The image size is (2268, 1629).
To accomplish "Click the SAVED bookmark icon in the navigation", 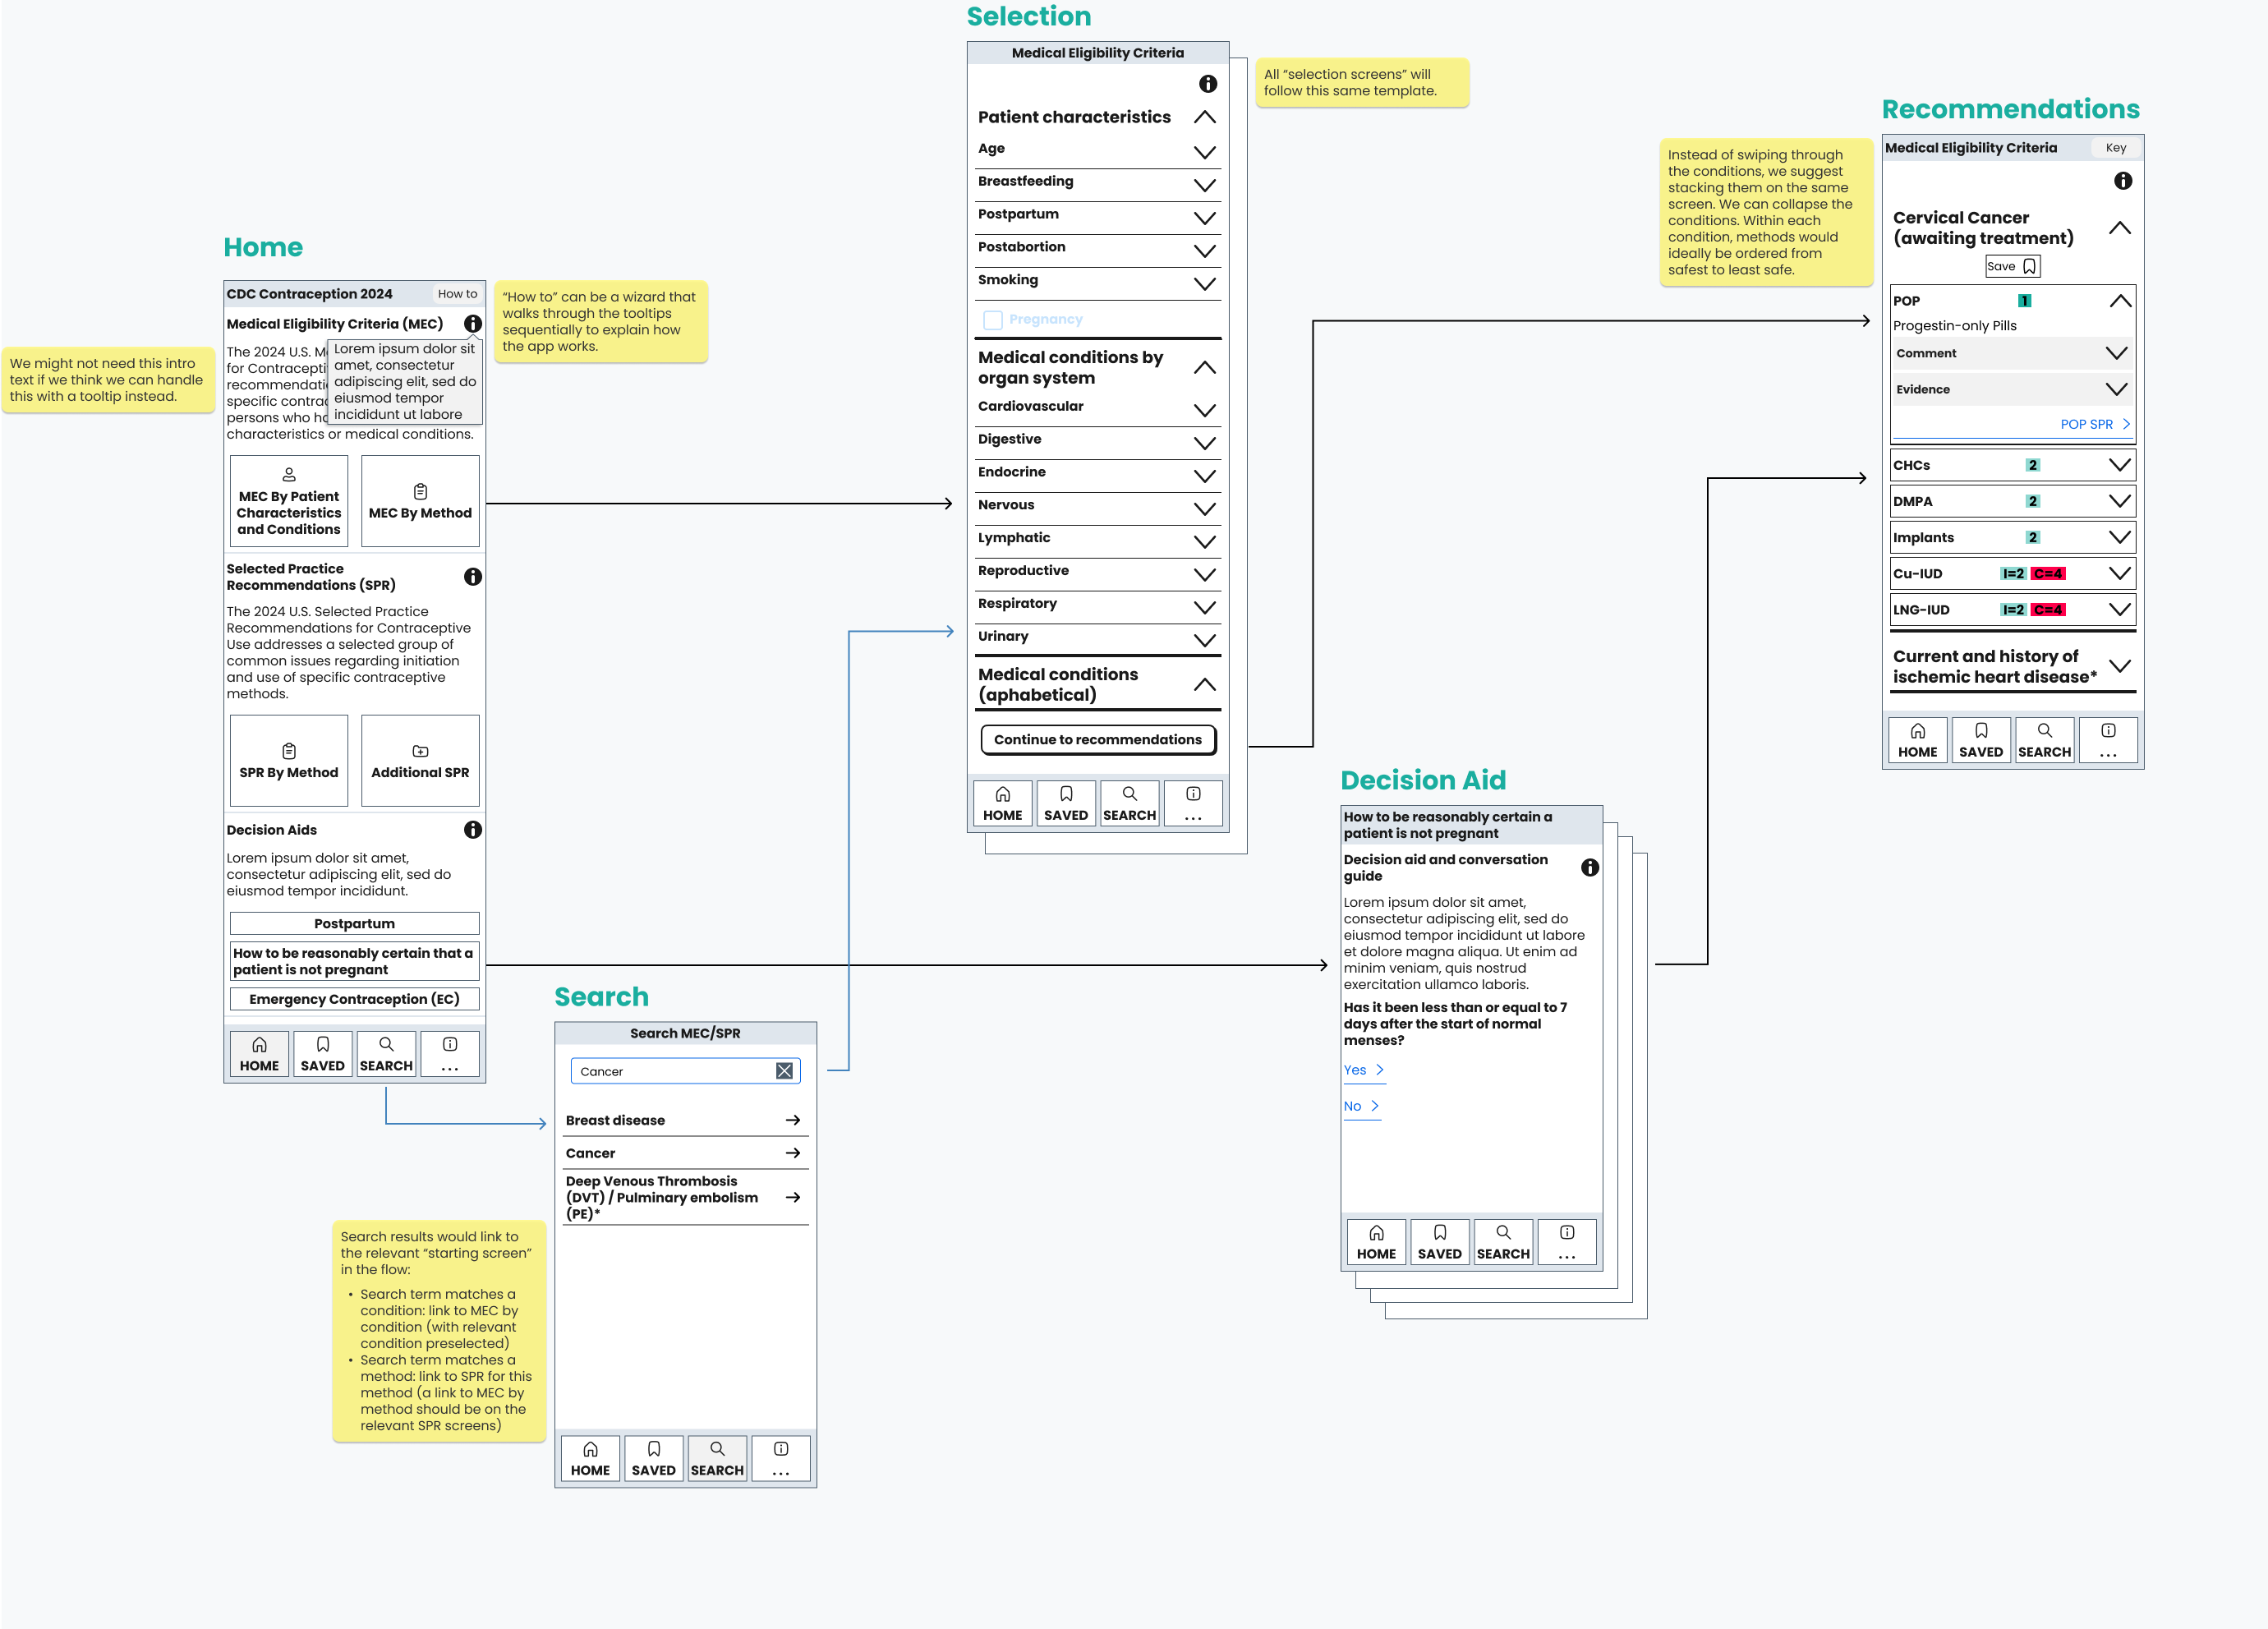I will click(322, 1052).
